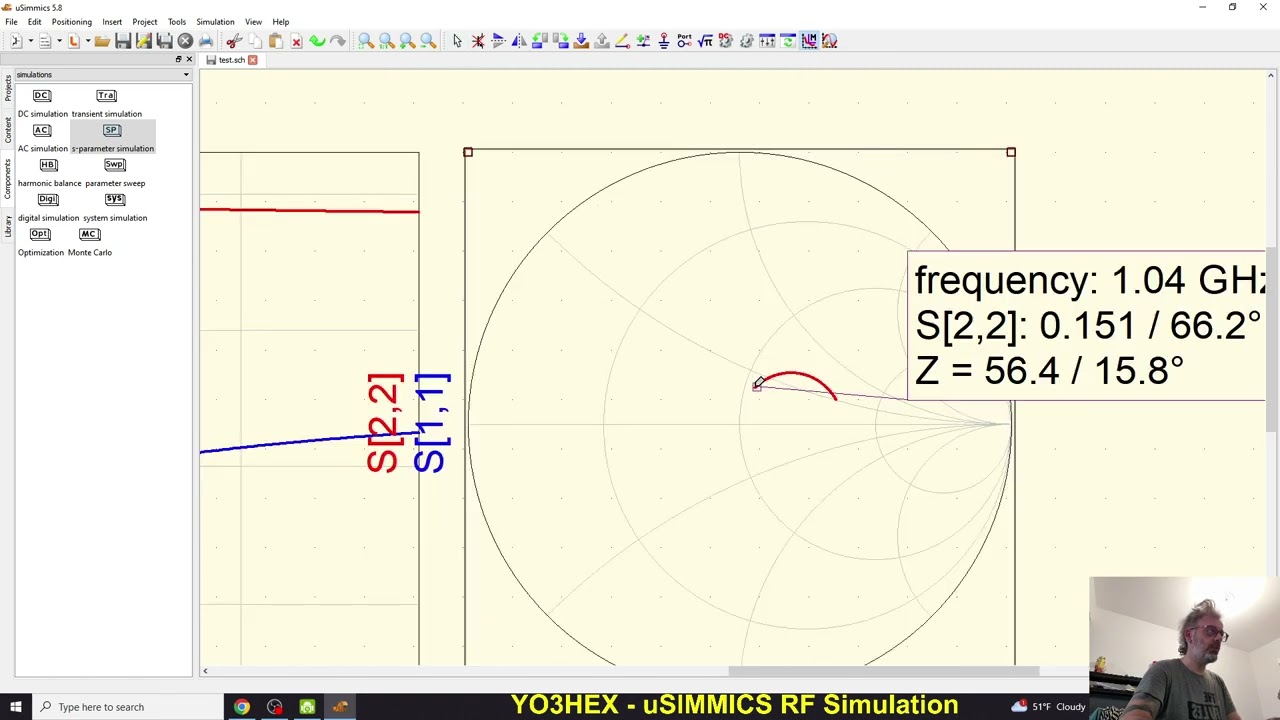Click the first zoom magnifier icon
This screenshot has width=1280, height=720.
point(366,41)
